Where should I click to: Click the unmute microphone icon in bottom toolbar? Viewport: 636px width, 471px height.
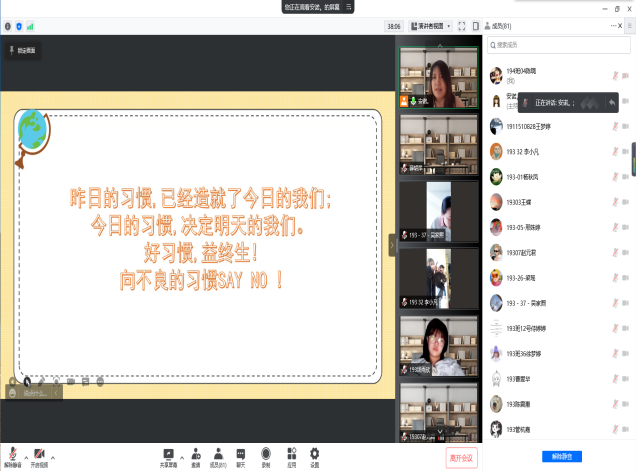click(13, 453)
